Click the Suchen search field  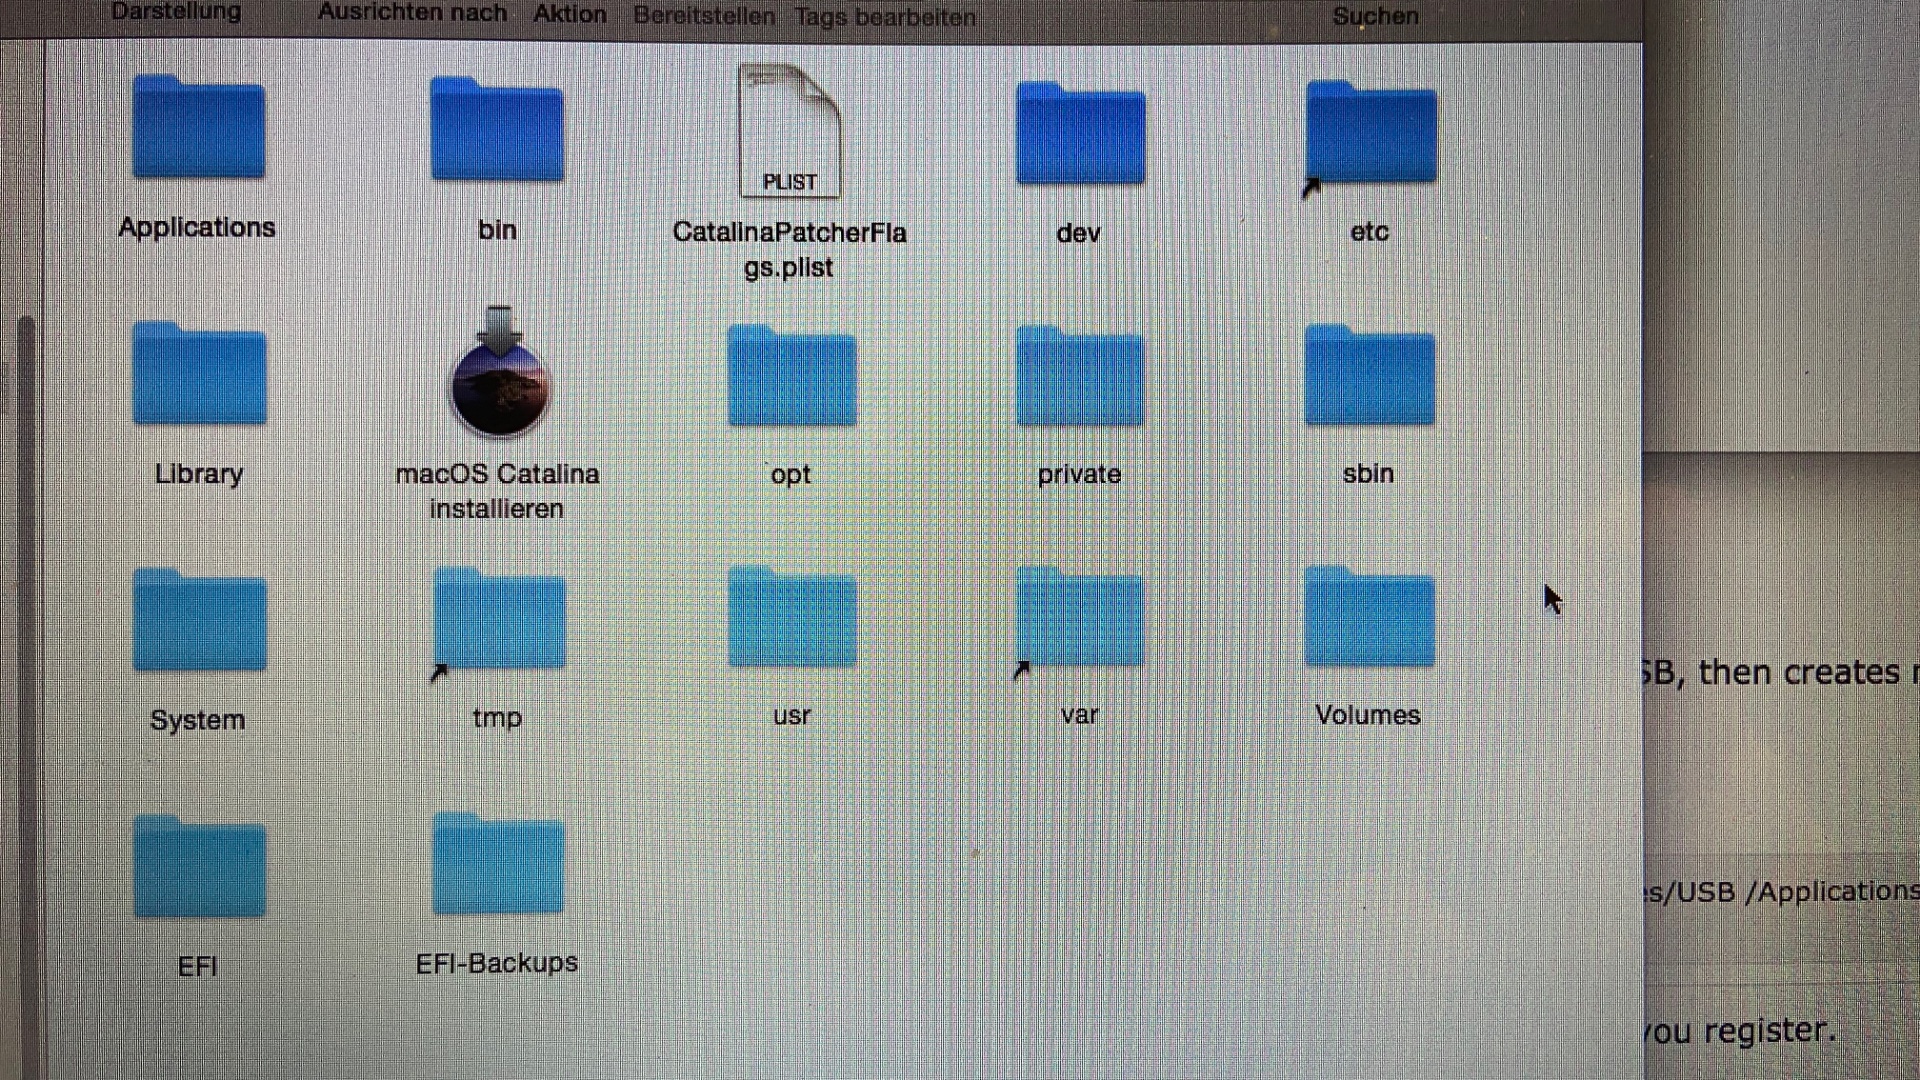click(1375, 16)
